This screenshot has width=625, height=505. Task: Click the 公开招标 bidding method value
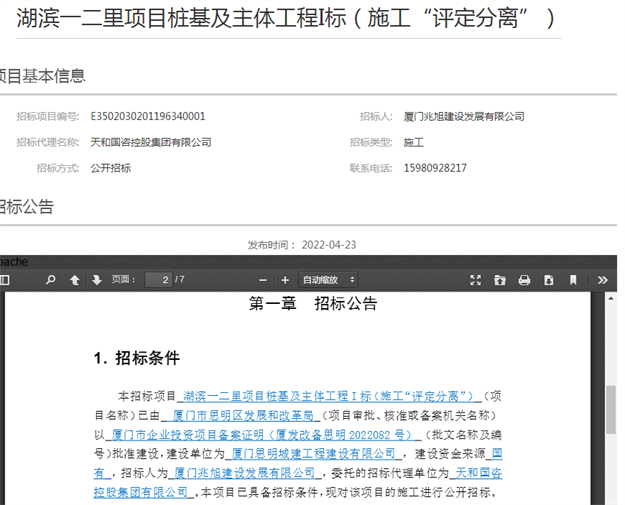click(110, 168)
